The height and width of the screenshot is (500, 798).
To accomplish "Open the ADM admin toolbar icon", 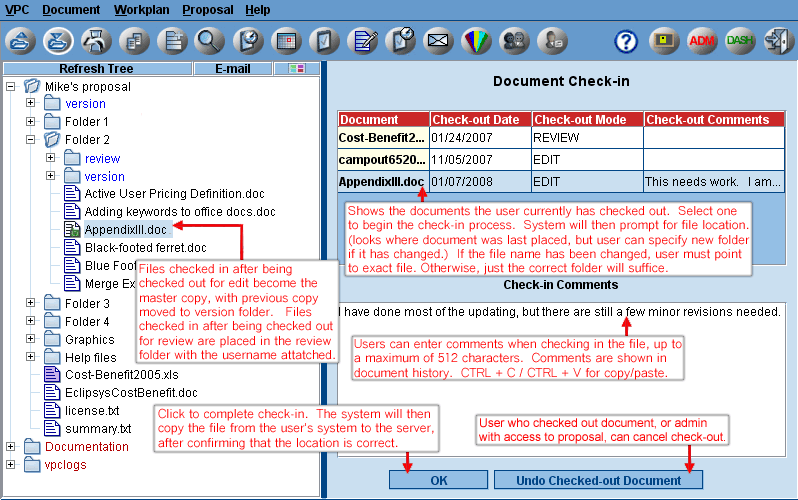I will pos(702,41).
